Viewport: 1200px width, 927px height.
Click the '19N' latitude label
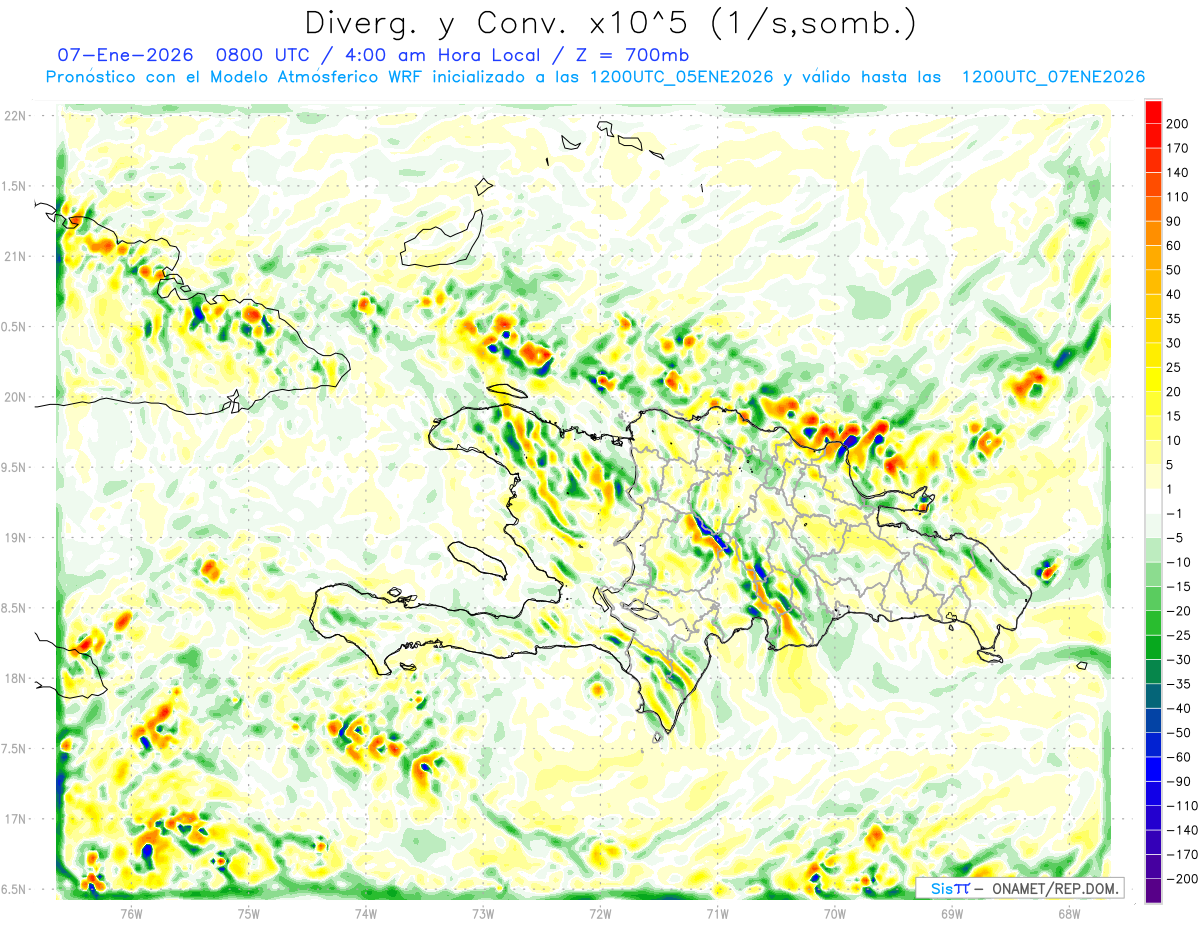pyautogui.click(x=14, y=538)
